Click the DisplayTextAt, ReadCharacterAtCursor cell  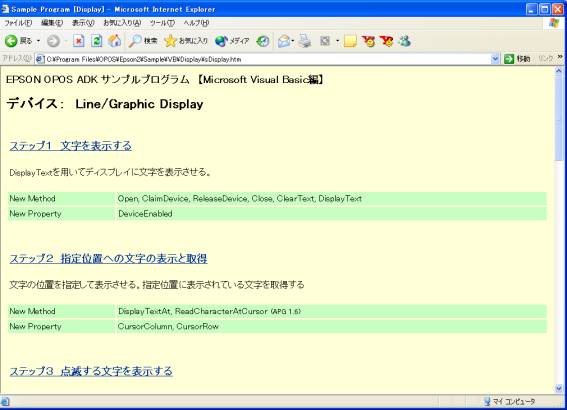(x=331, y=311)
